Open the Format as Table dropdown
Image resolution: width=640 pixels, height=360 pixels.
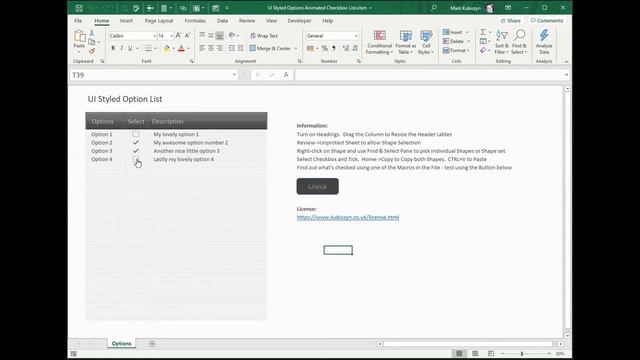(406, 42)
